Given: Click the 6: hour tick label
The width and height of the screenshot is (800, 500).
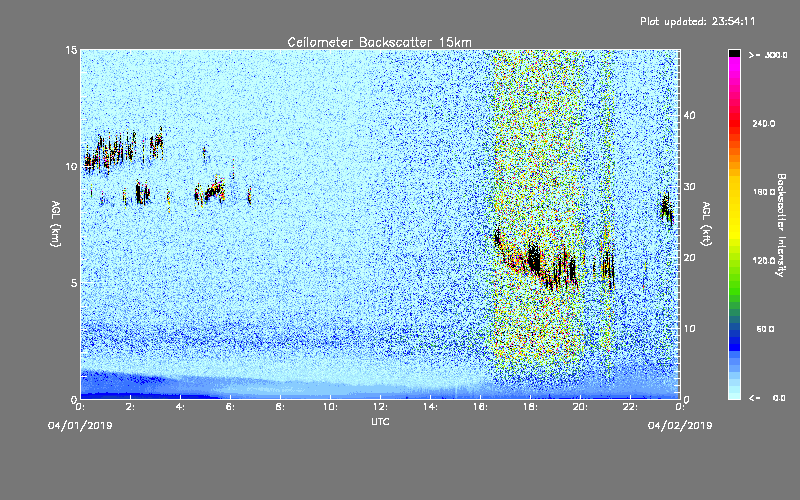Looking at the screenshot, I should pos(230,407).
